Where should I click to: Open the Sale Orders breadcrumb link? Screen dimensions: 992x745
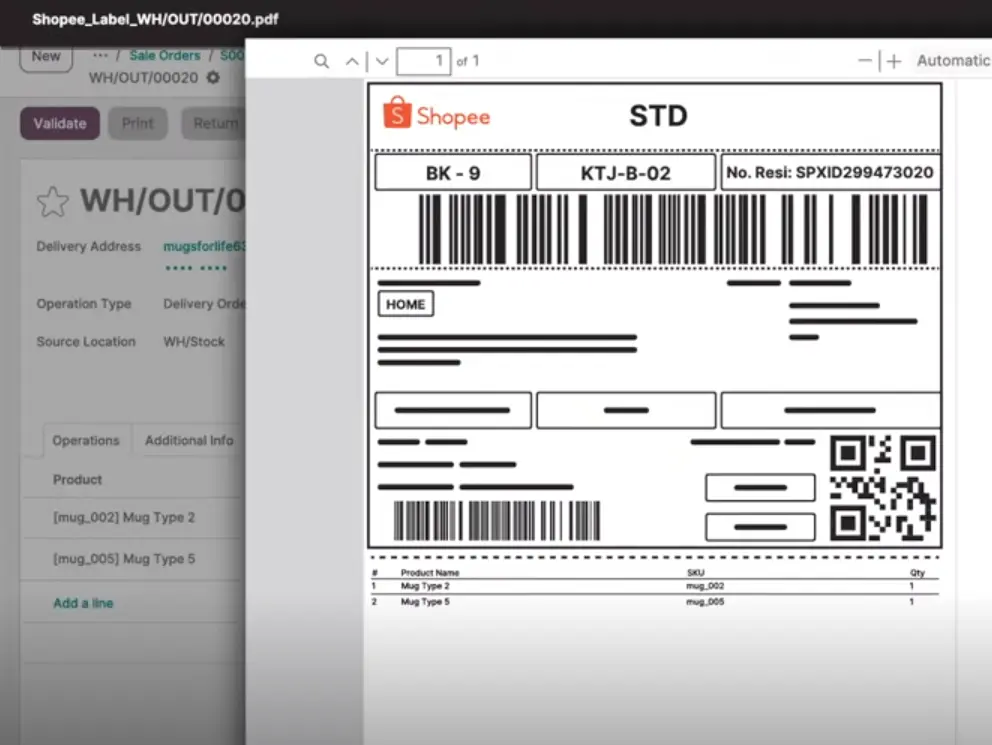[x=164, y=56]
